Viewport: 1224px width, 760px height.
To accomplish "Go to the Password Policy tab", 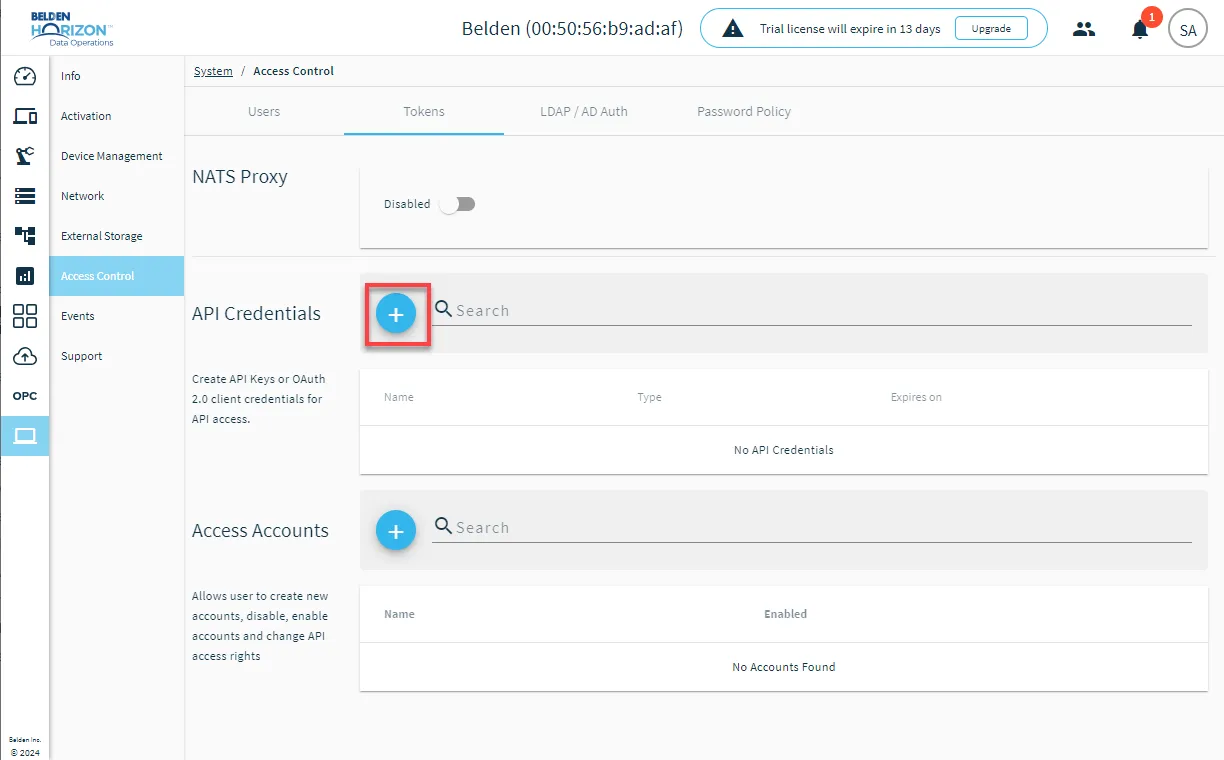I will click(744, 112).
